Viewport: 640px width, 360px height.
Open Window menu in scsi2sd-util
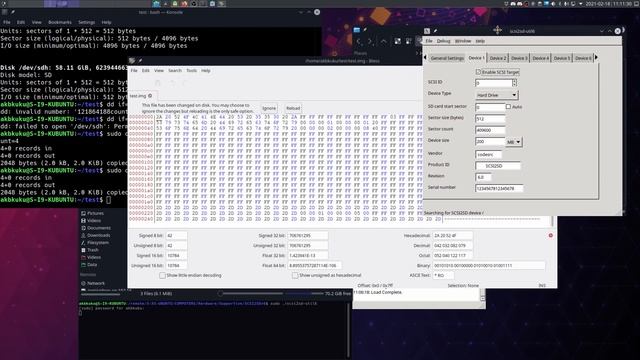[x=463, y=41]
